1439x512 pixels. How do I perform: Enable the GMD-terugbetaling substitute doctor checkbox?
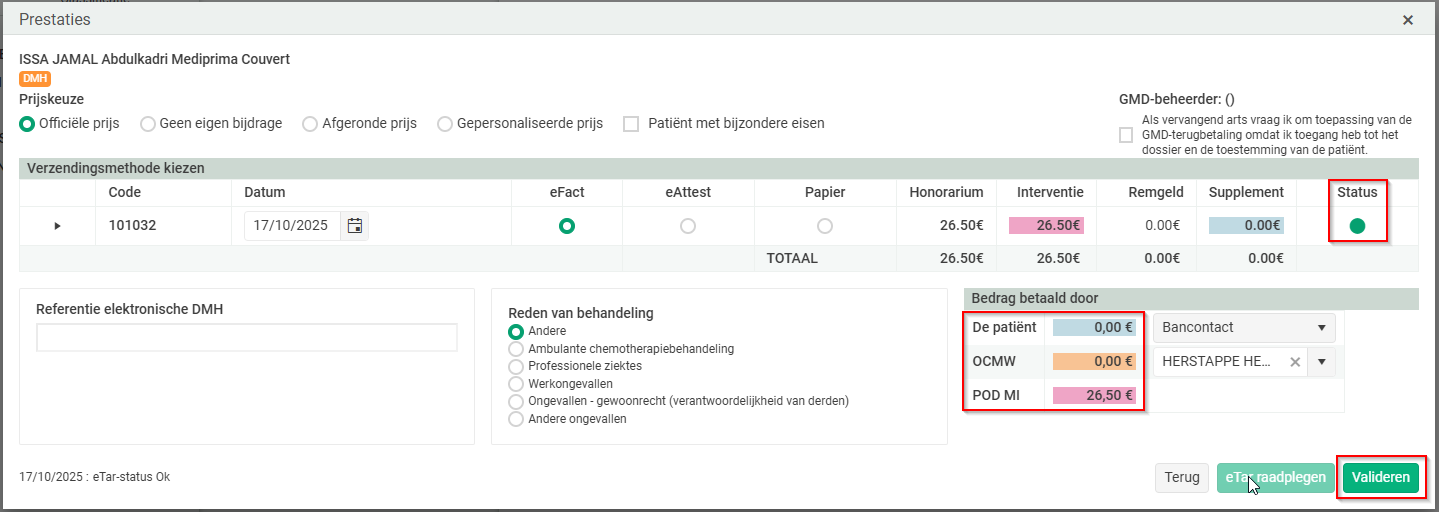pyautogui.click(x=1126, y=134)
